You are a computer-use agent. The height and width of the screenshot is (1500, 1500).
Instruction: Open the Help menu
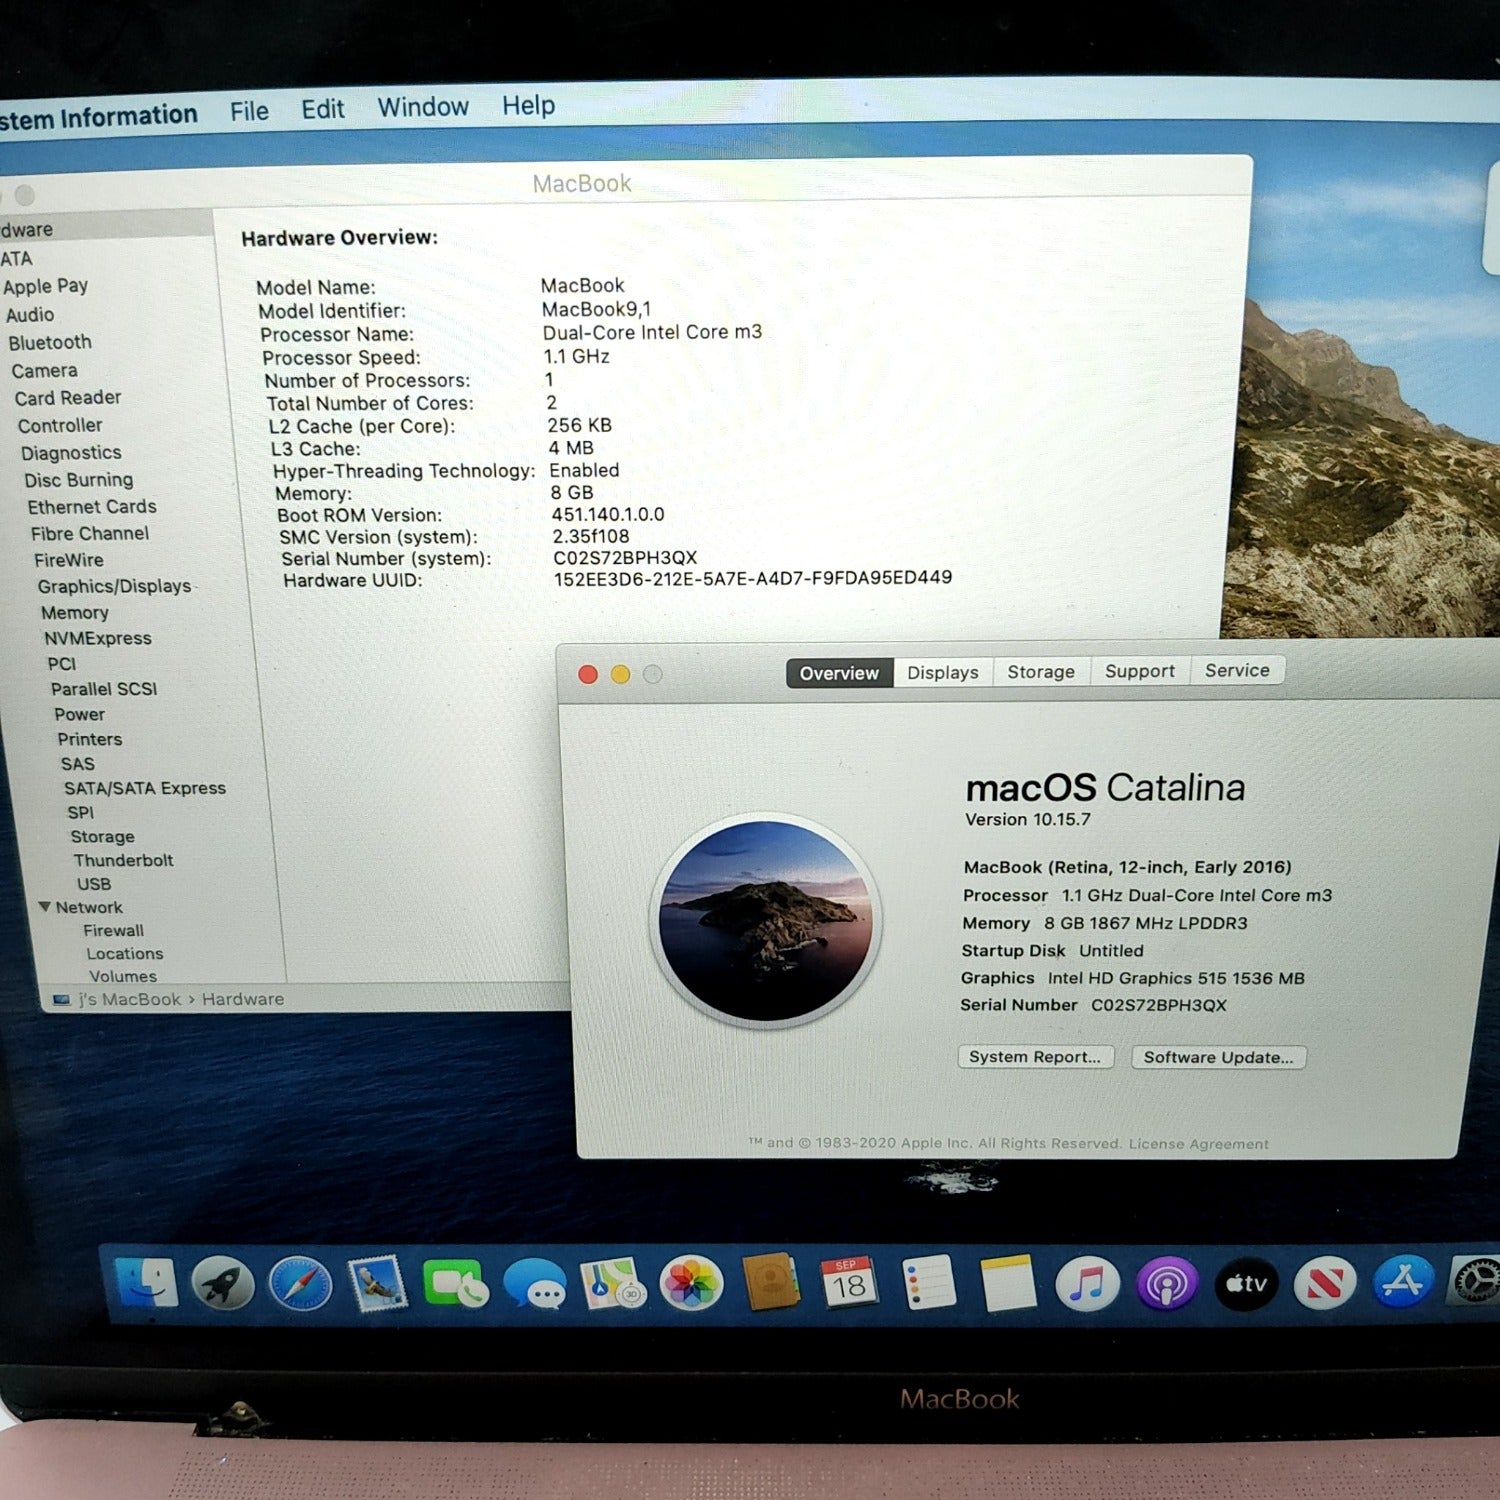point(528,105)
